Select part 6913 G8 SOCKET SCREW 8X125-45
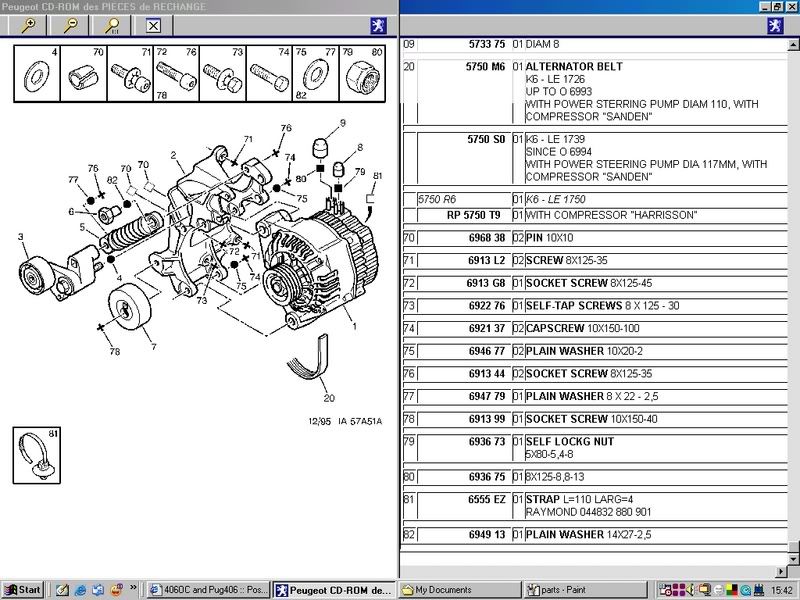 [595, 283]
